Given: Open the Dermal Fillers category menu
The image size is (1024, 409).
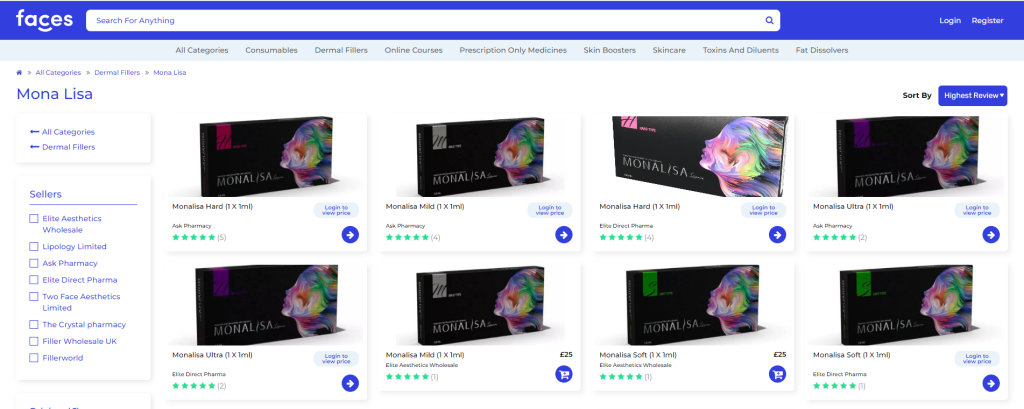Looking at the screenshot, I should 315,50.
